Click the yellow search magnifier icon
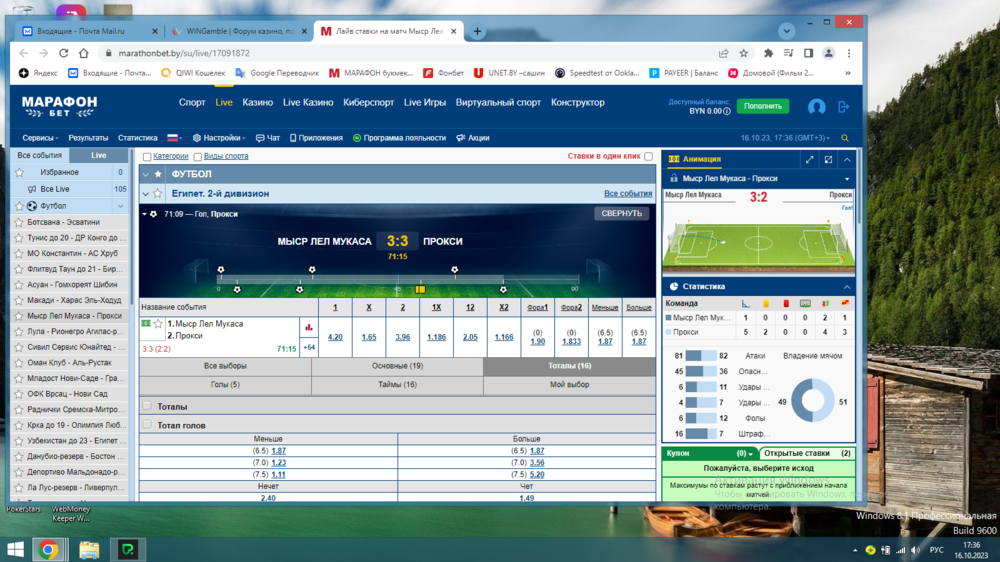The height and width of the screenshot is (562, 1000). (x=845, y=138)
